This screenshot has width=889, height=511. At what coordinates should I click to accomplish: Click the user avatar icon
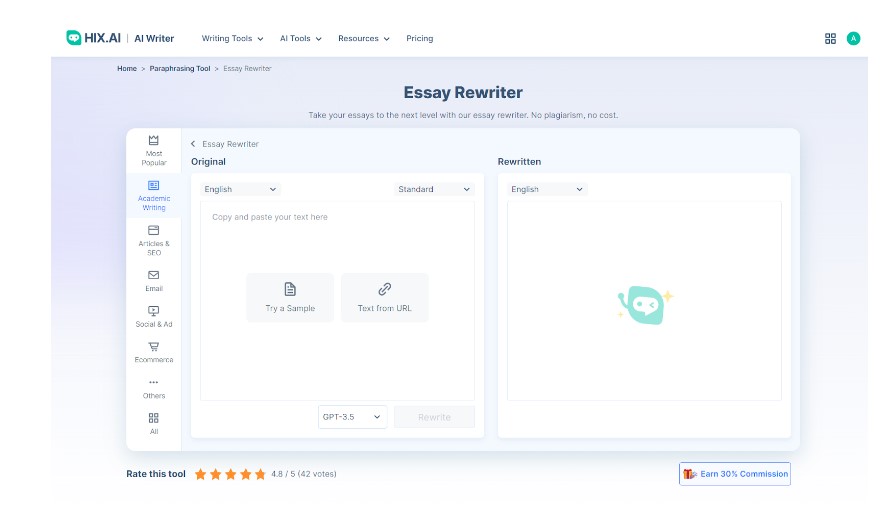(853, 38)
